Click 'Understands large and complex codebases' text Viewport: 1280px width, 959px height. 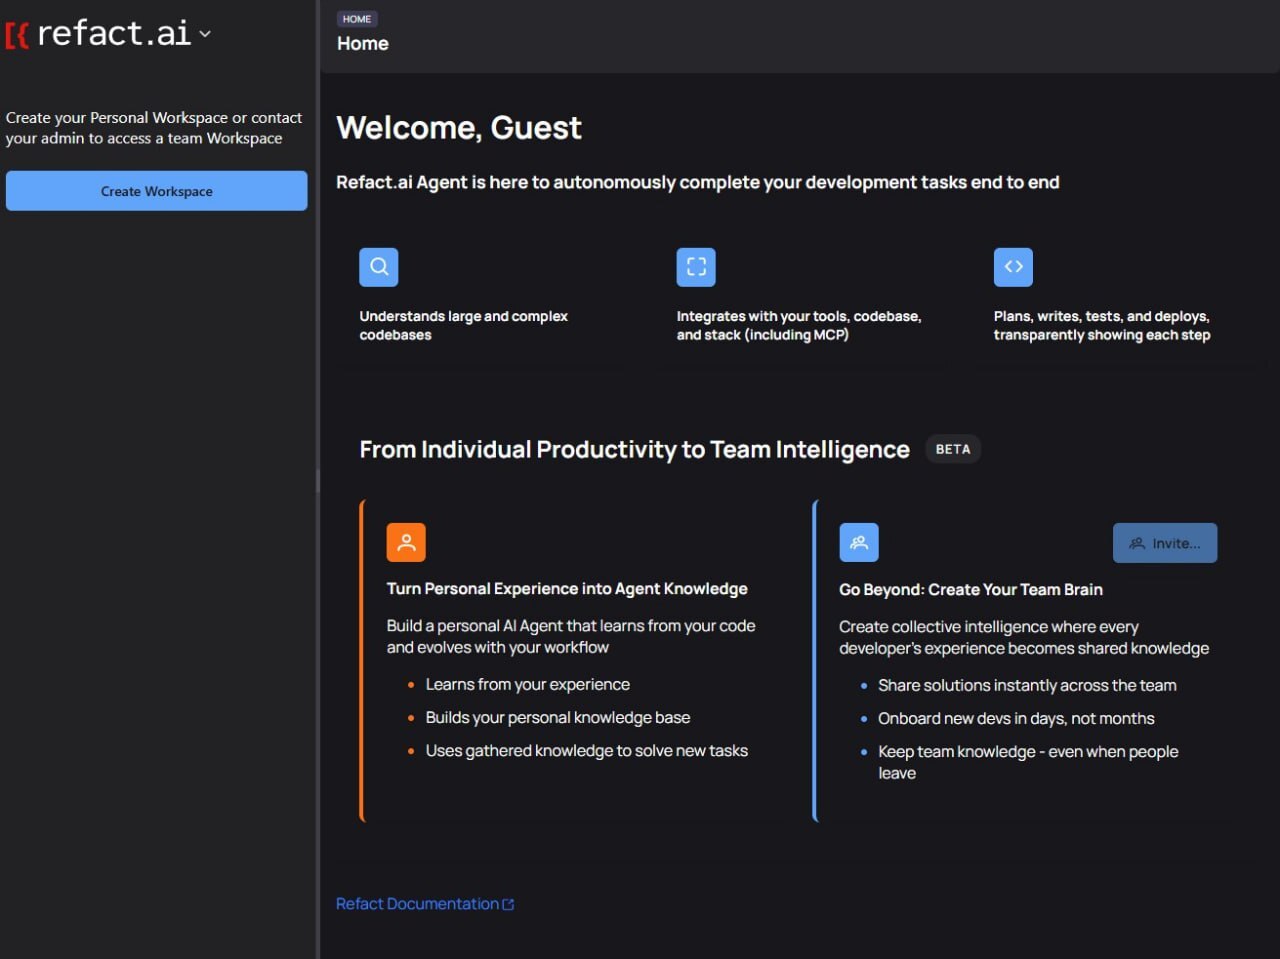(x=464, y=326)
